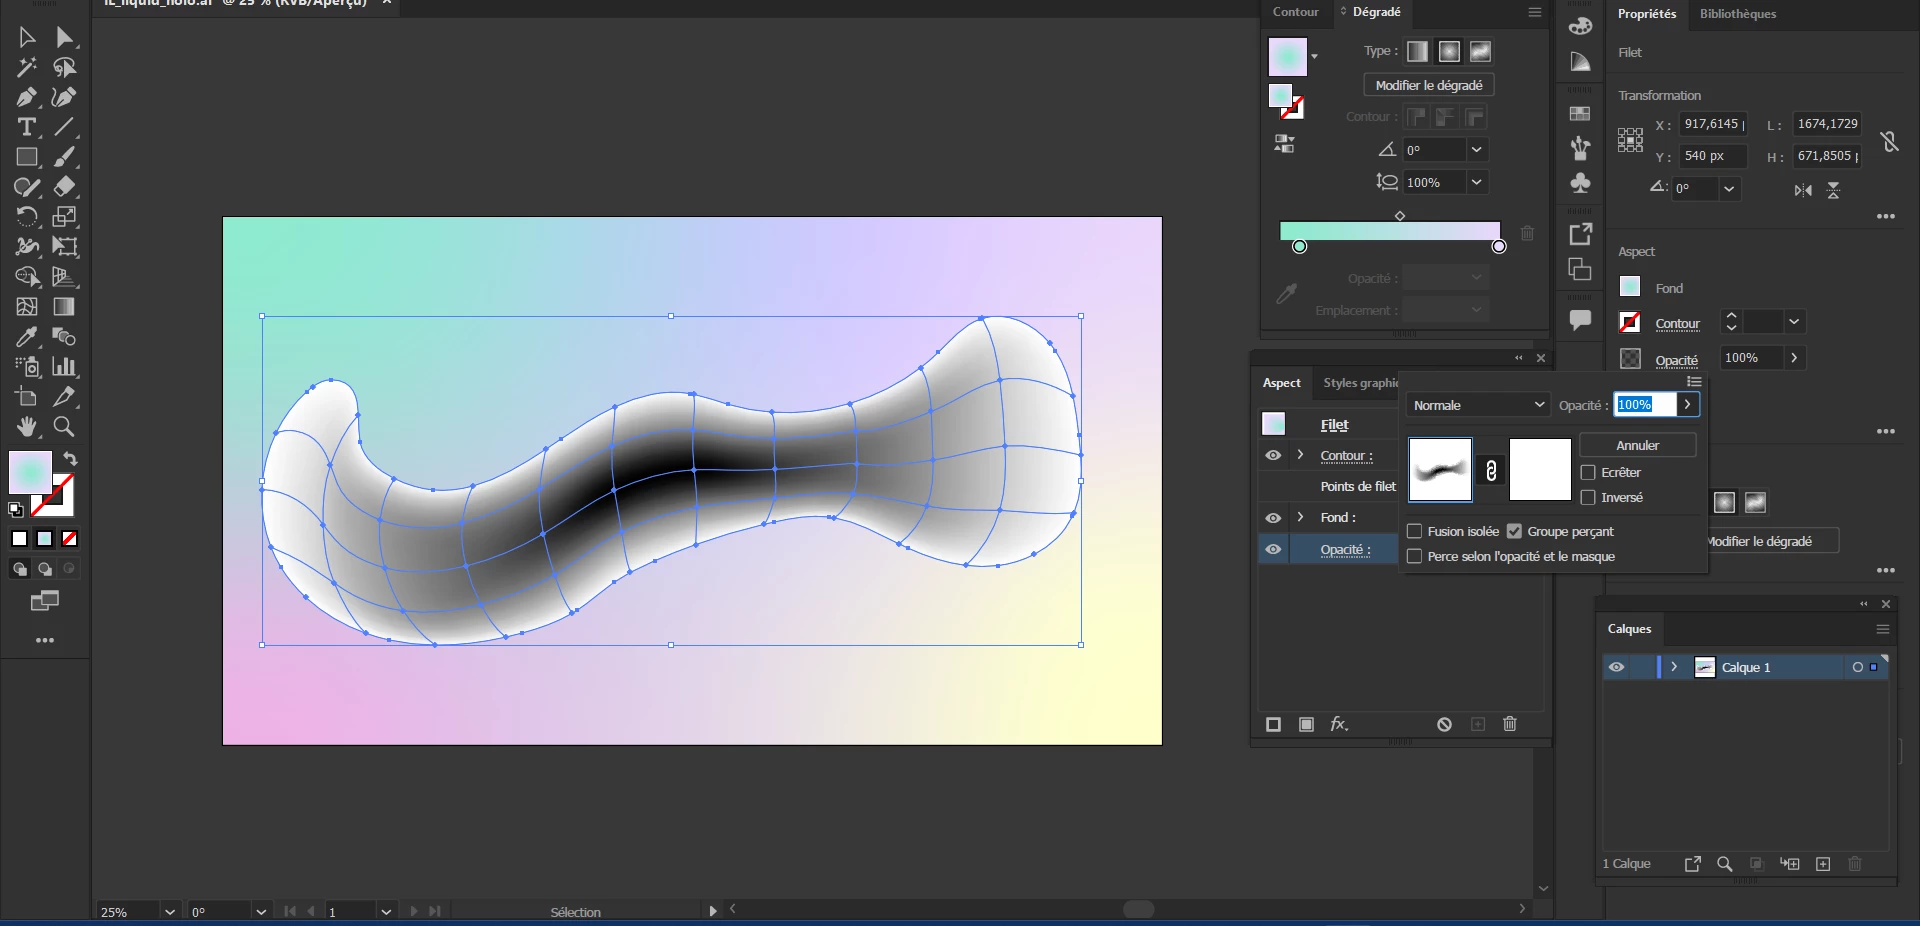Select the Scale tool
Image resolution: width=1920 pixels, height=926 pixels.
pyautogui.click(x=64, y=217)
